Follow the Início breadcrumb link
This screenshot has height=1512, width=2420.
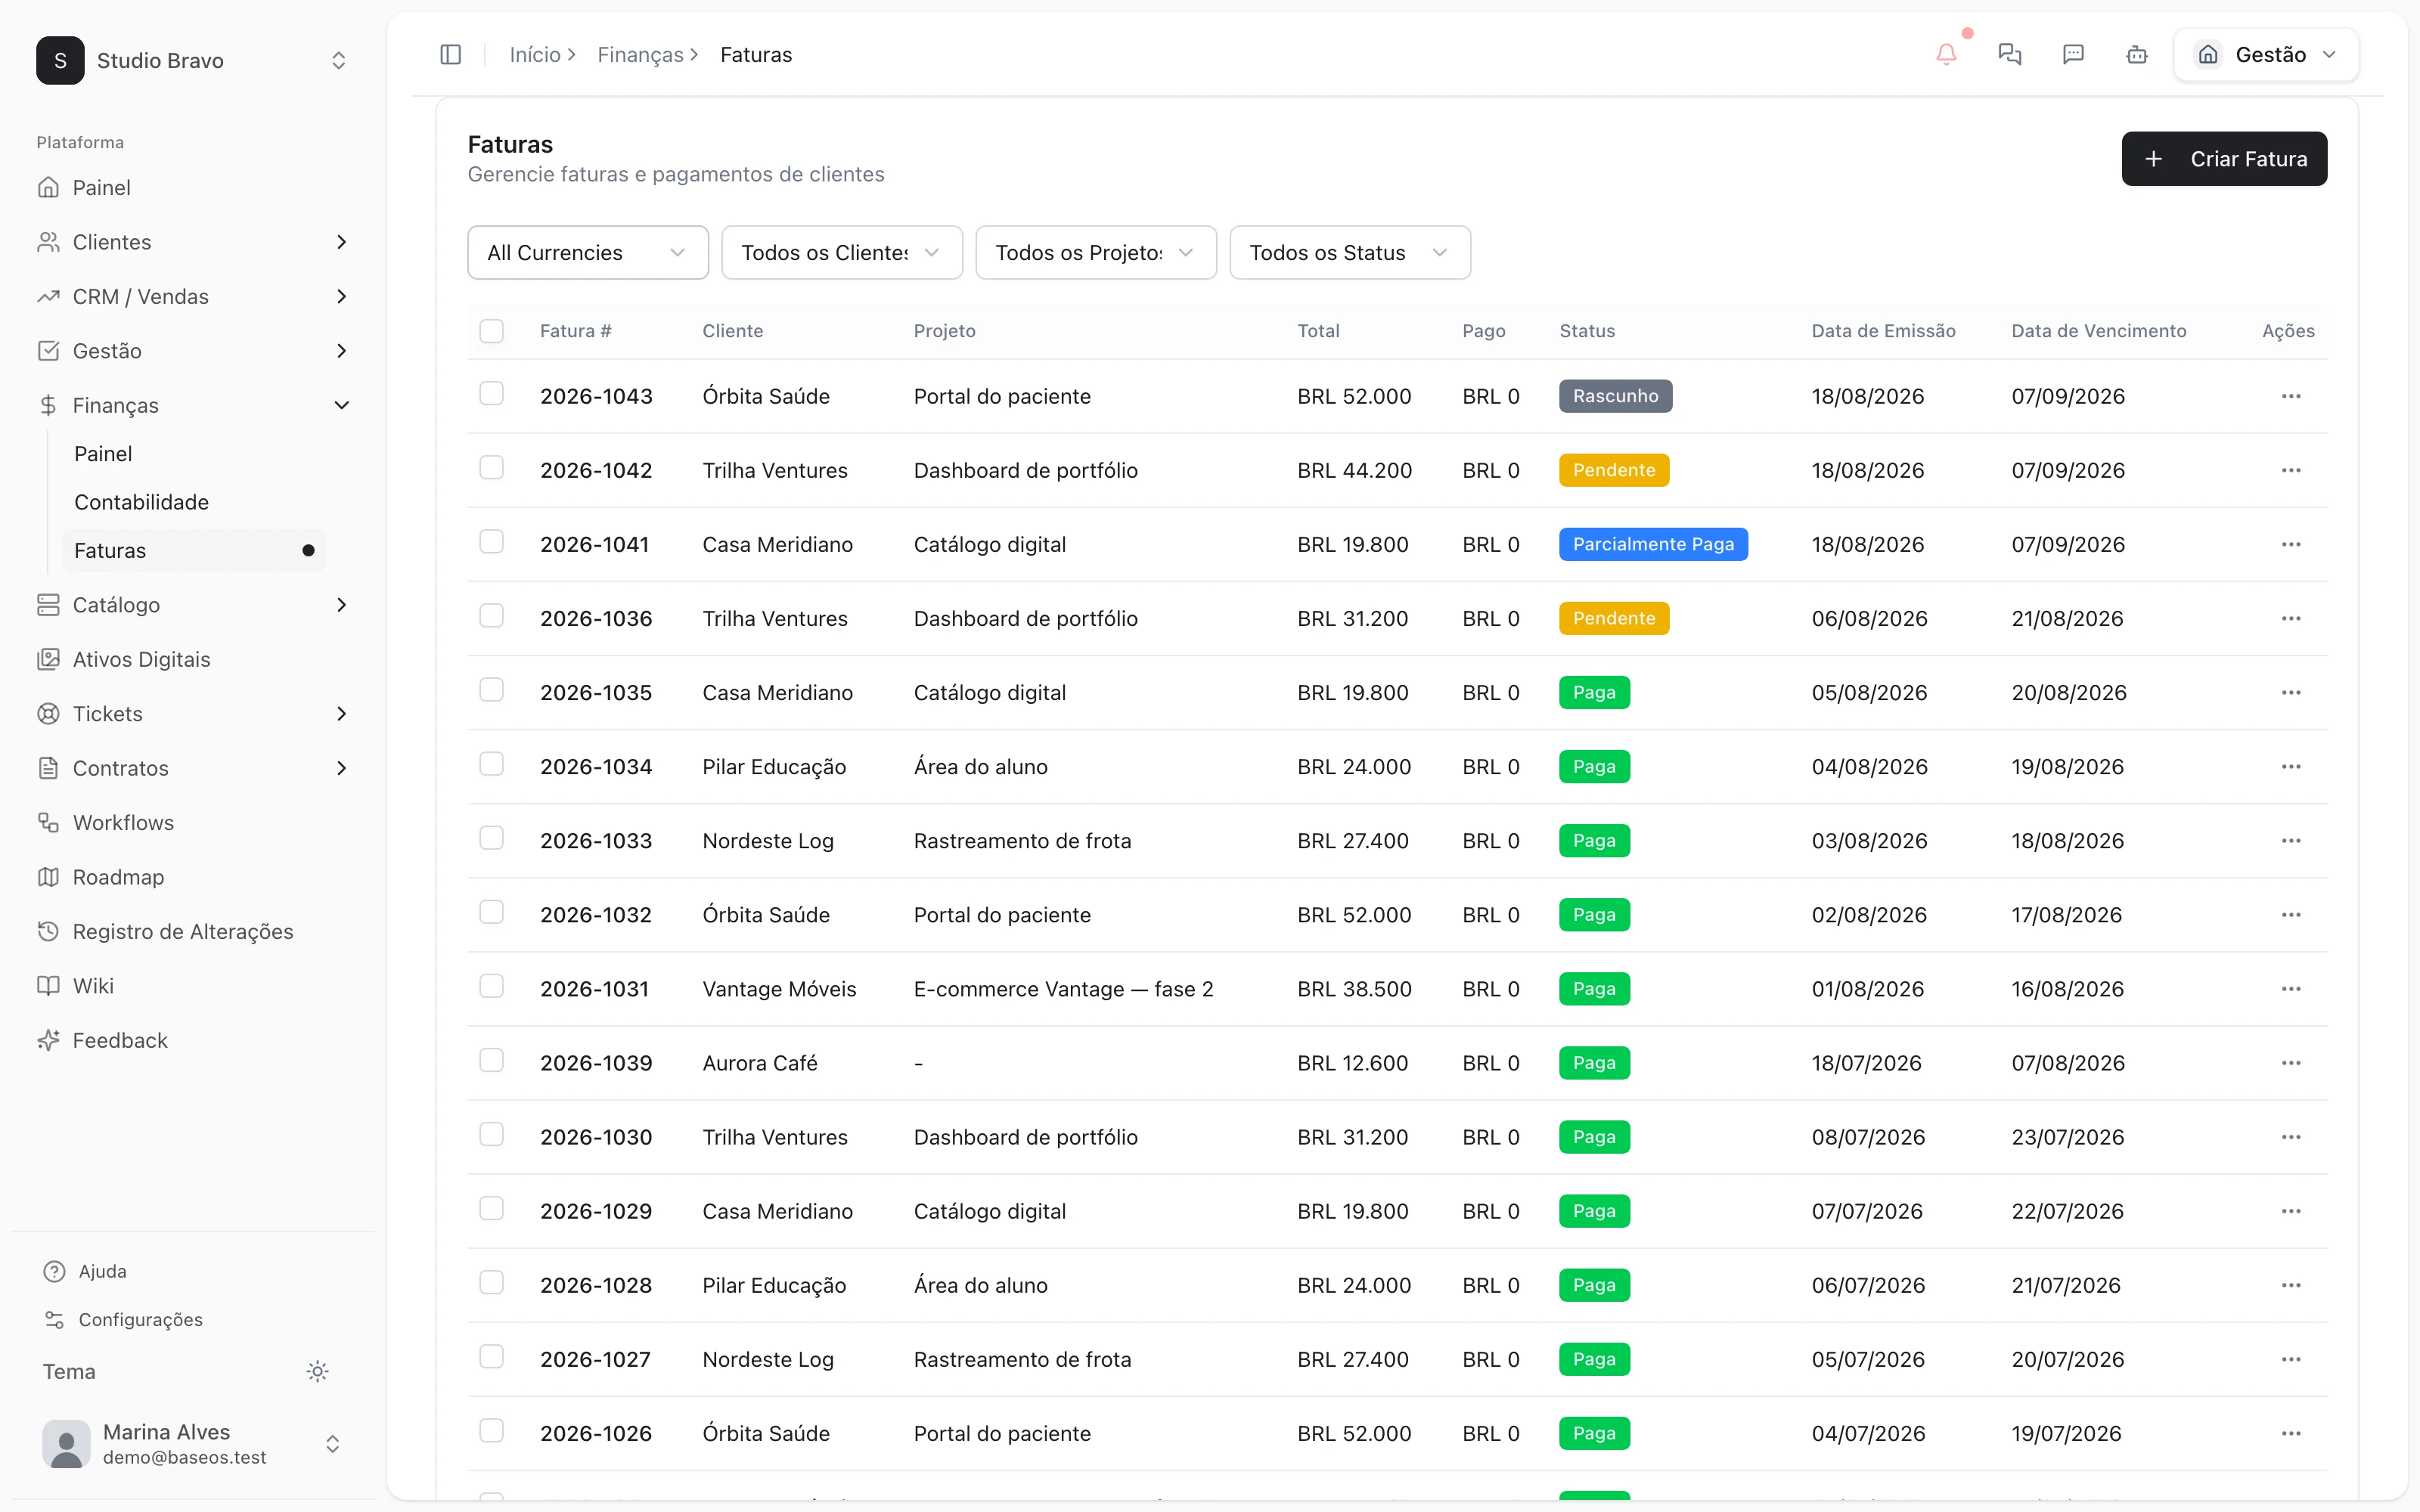[x=535, y=55]
